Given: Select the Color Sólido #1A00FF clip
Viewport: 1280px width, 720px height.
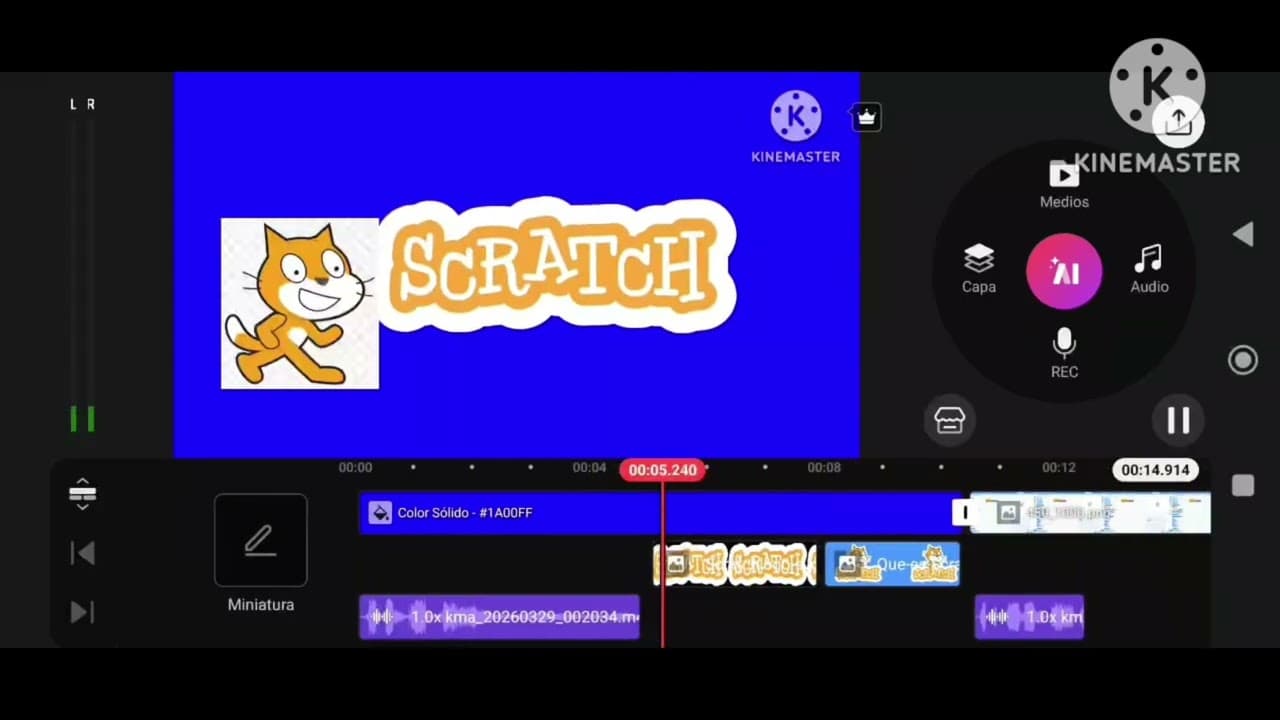Looking at the screenshot, I should [660, 513].
